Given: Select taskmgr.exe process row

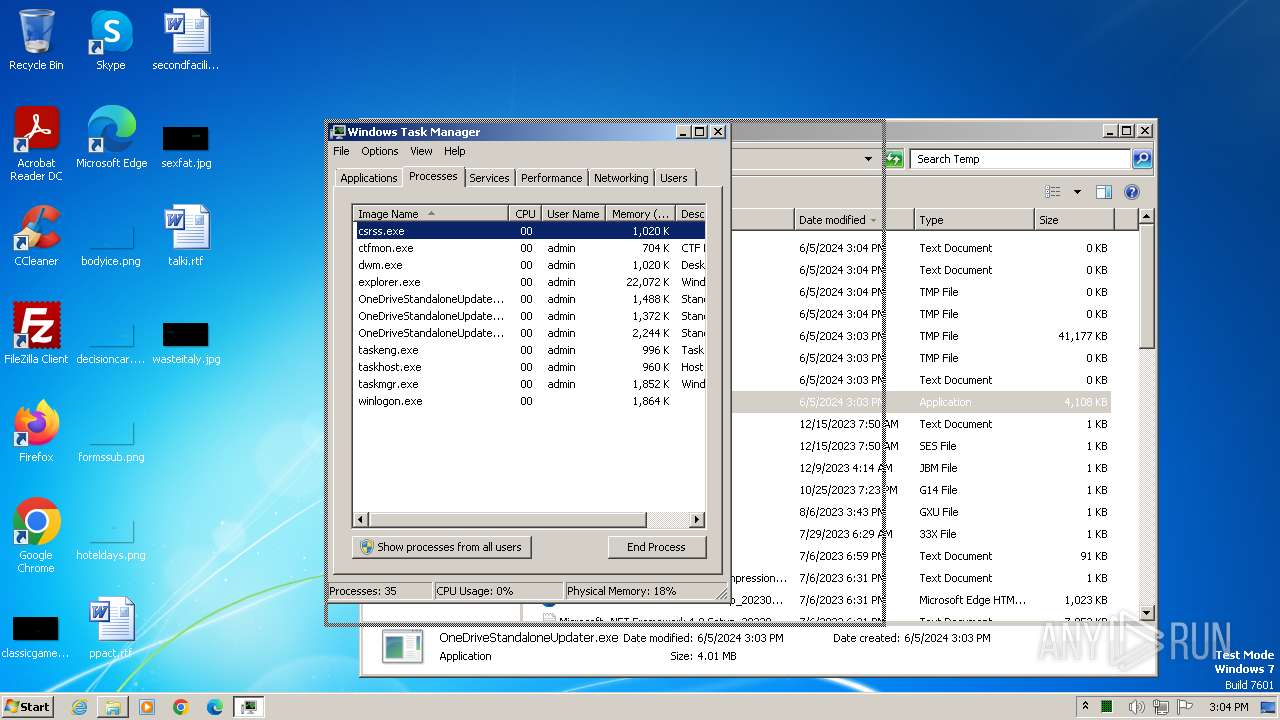Looking at the screenshot, I should [x=529, y=384].
